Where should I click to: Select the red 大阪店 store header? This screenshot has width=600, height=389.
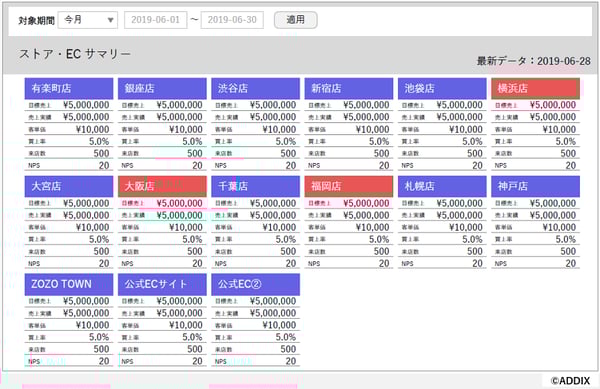click(x=162, y=186)
